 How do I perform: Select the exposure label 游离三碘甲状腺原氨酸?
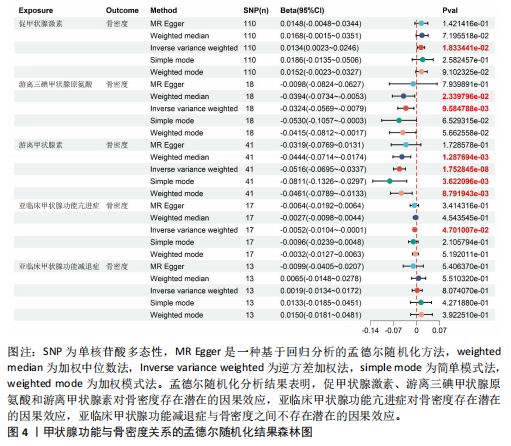[x=55, y=84]
